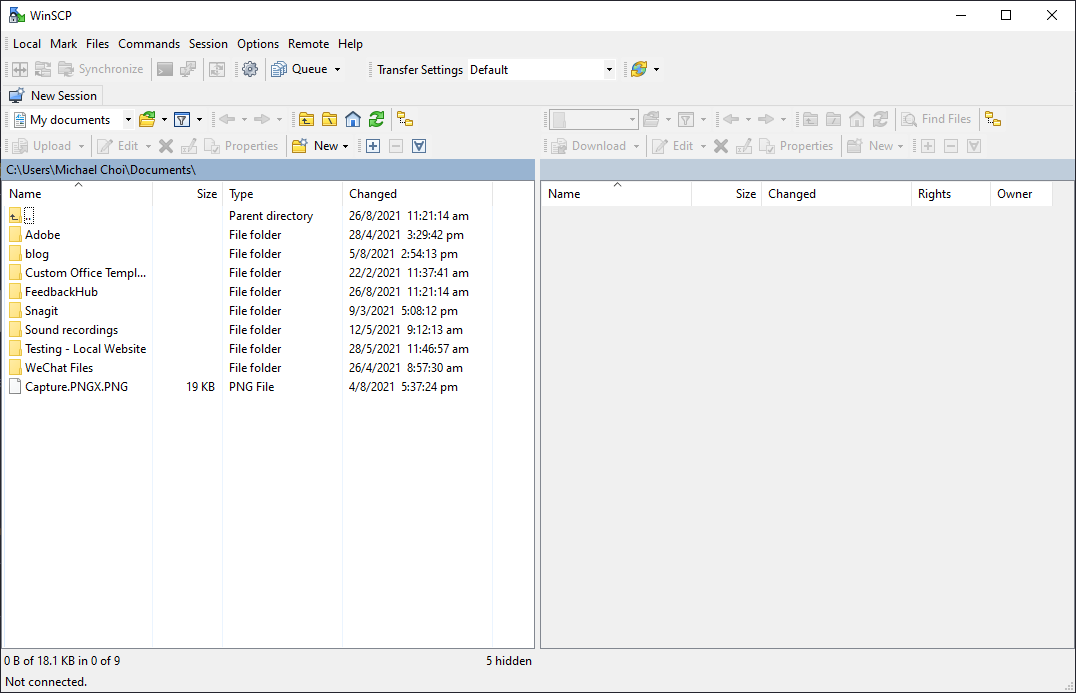Click the local Properties button

point(242,145)
